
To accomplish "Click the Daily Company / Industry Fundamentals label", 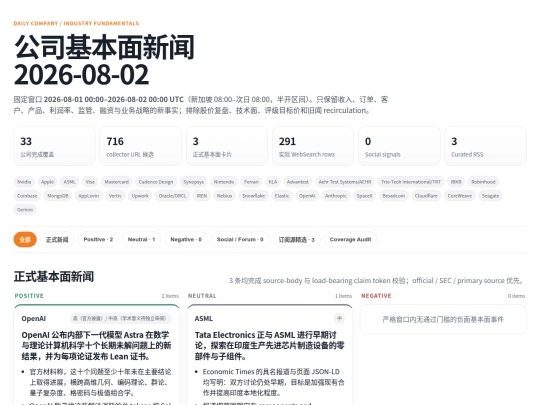I will tap(76, 23).
